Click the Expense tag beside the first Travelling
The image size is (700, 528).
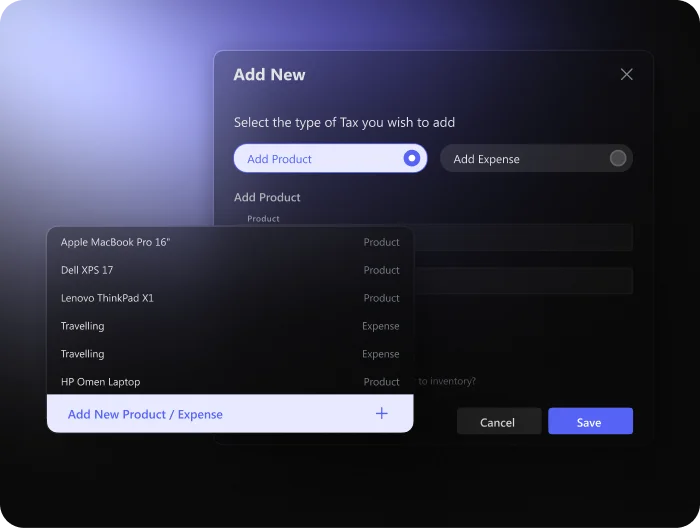click(x=380, y=326)
